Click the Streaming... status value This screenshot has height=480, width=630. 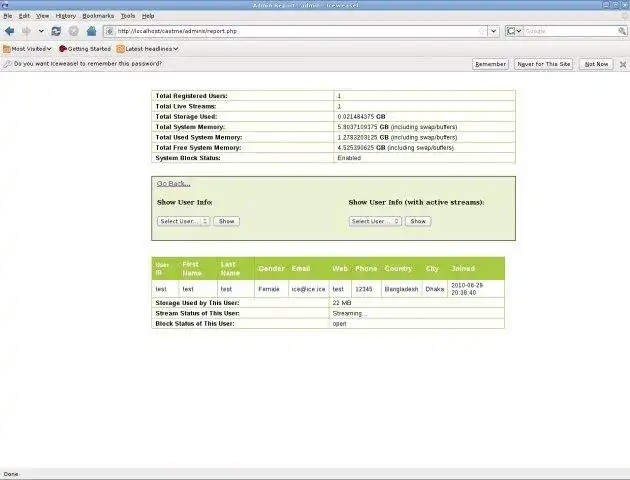348,313
